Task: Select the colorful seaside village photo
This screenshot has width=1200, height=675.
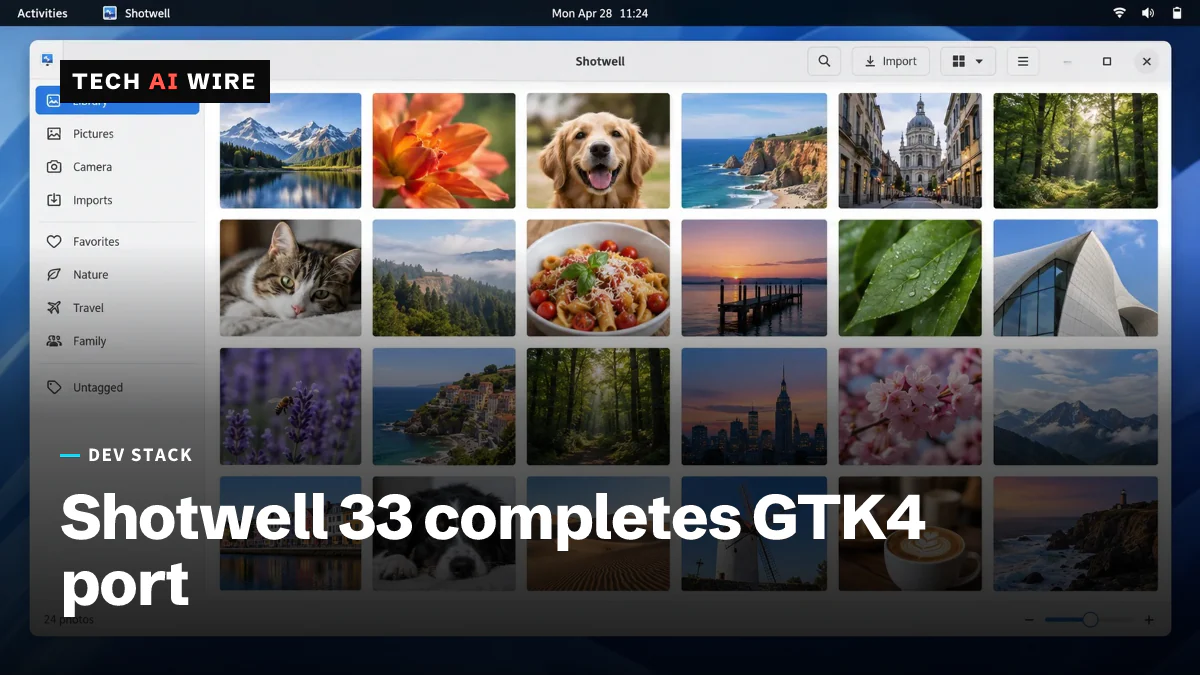Action: click(444, 406)
